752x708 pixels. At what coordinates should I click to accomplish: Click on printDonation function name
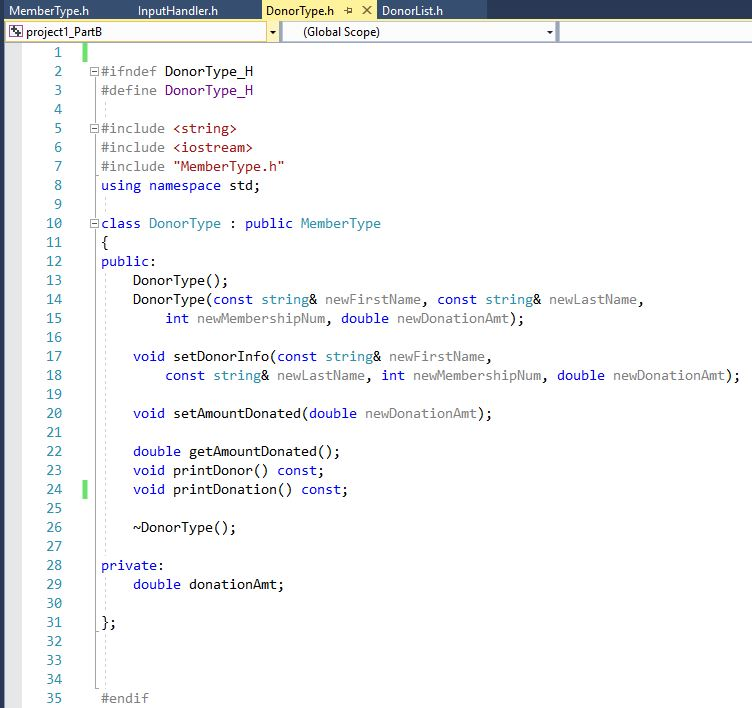[225, 489]
